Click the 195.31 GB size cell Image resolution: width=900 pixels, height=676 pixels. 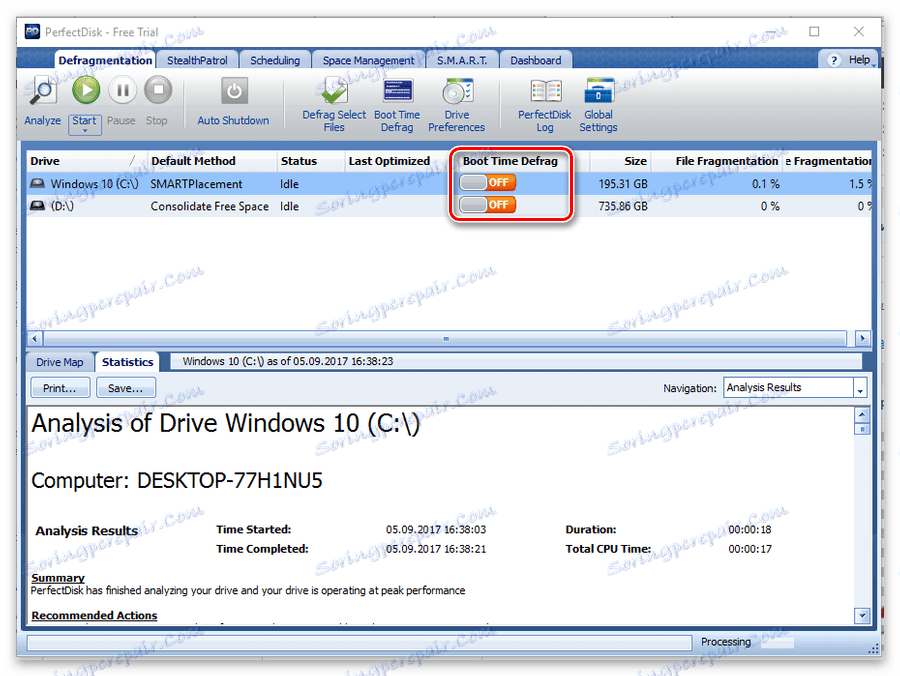pos(623,184)
